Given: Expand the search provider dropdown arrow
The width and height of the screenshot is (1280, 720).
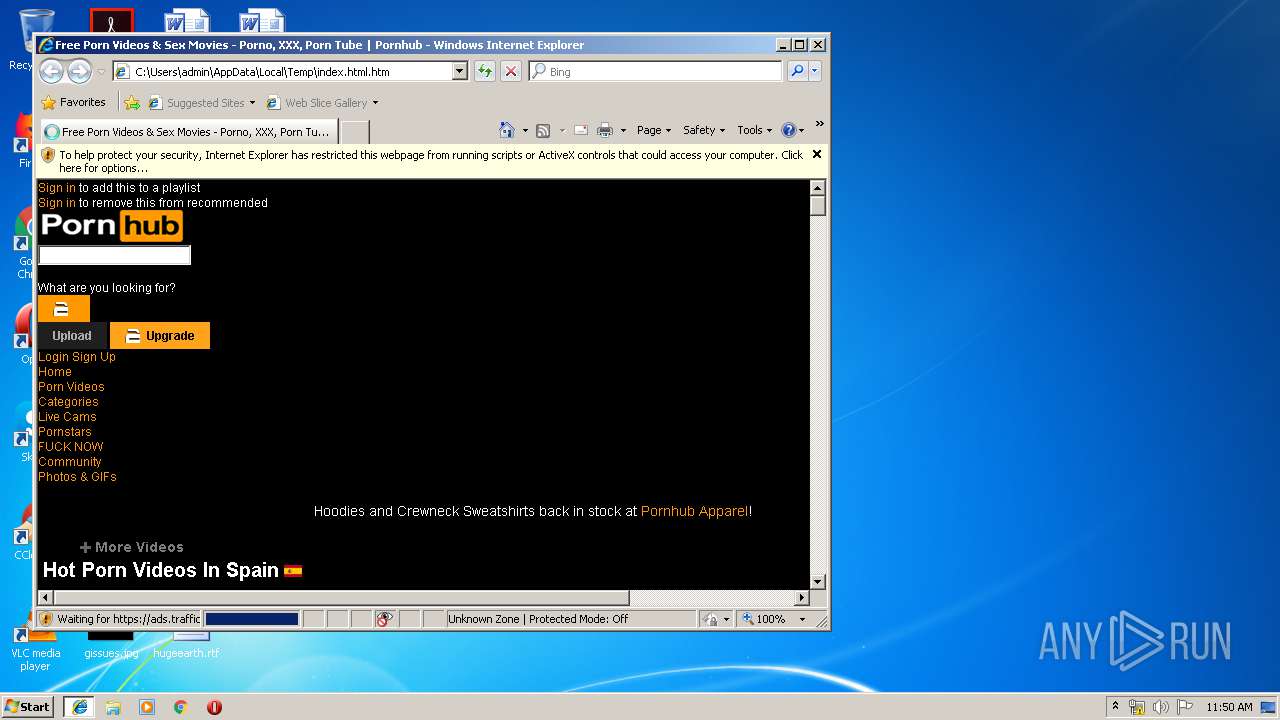Looking at the screenshot, I should (815, 71).
